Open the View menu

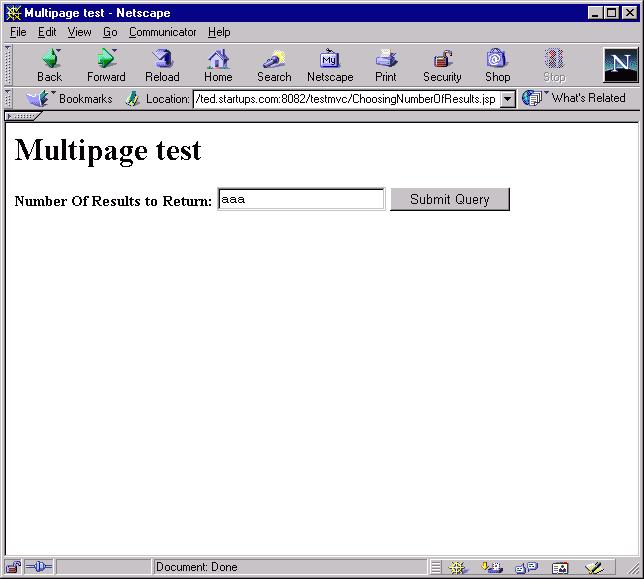point(79,32)
